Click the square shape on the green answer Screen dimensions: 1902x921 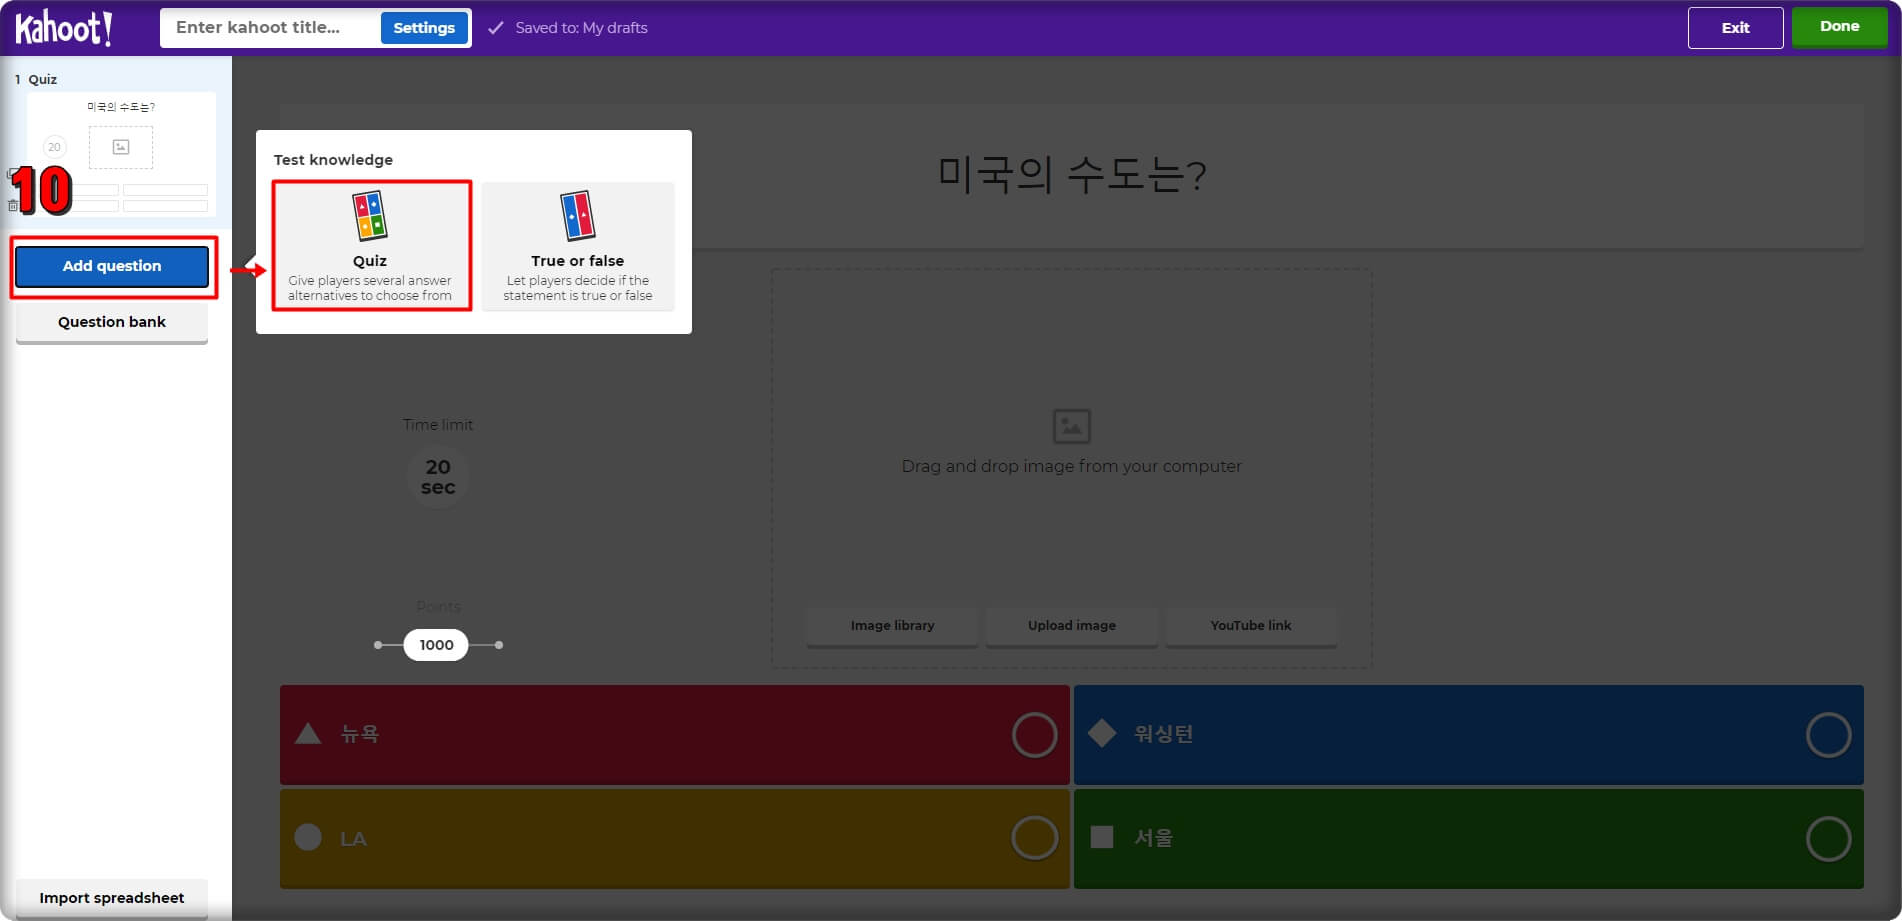point(1102,837)
